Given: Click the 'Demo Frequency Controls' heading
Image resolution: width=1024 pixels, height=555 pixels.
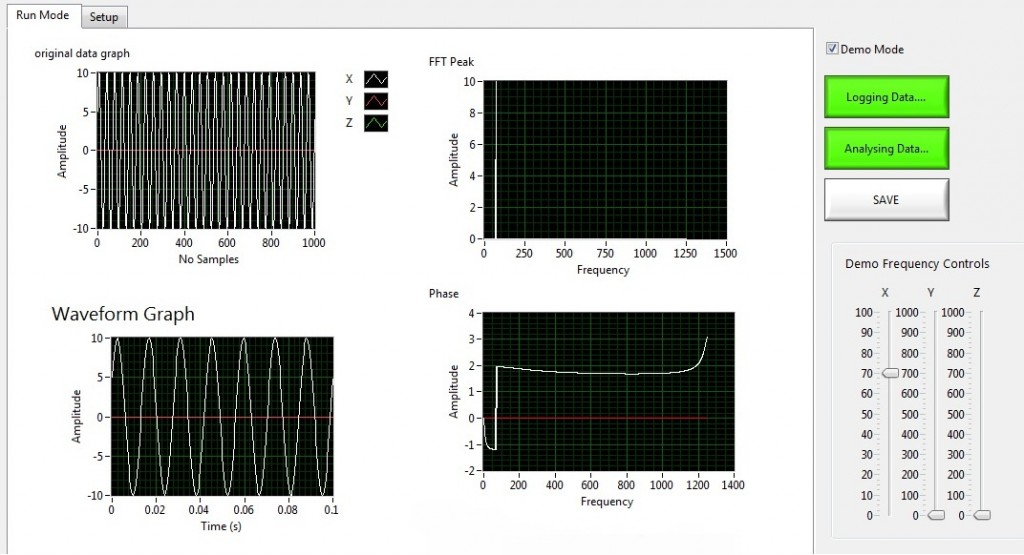Looking at the screenshot, I should (917, 264).
